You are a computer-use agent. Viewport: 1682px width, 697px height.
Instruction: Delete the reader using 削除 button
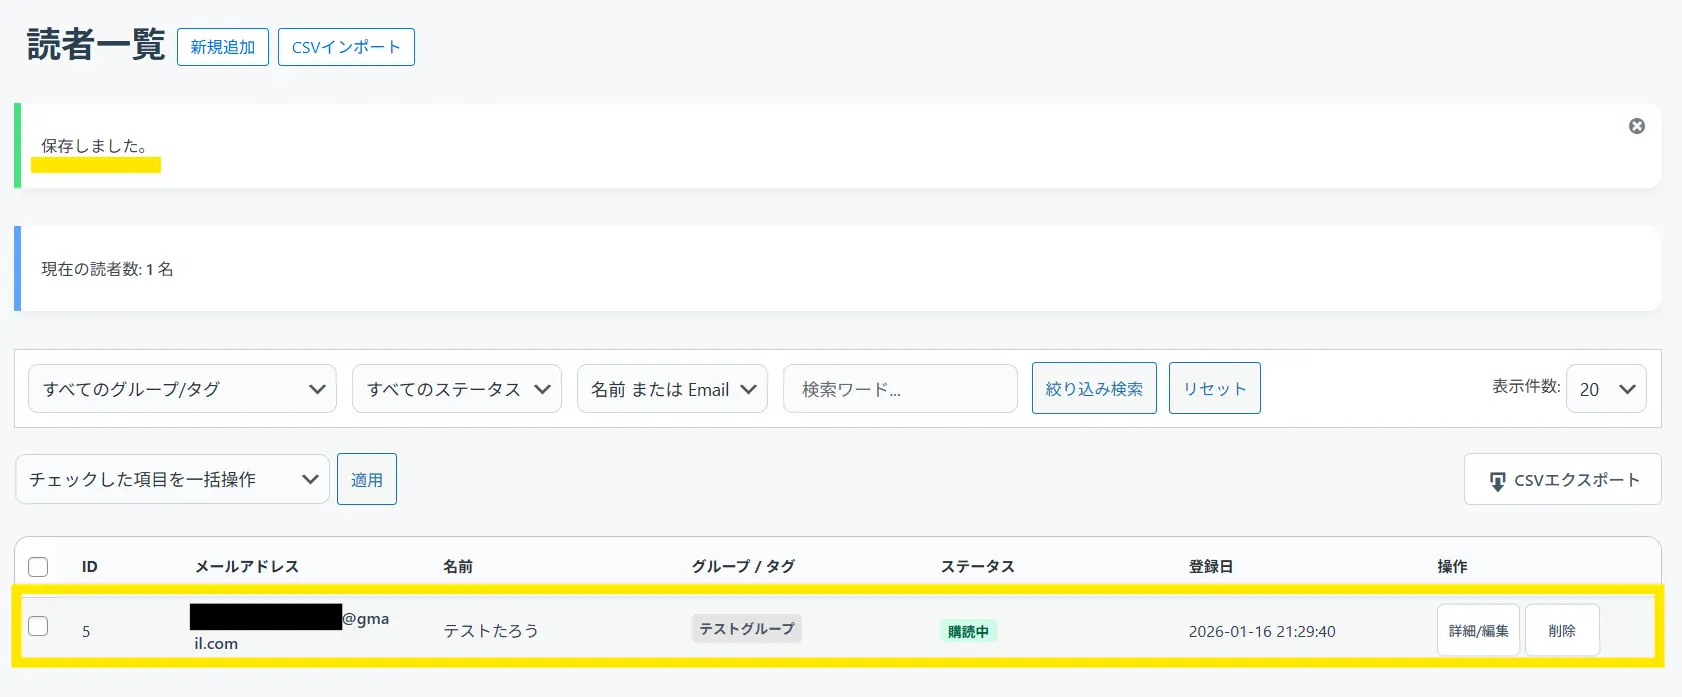click(1561, 631)
